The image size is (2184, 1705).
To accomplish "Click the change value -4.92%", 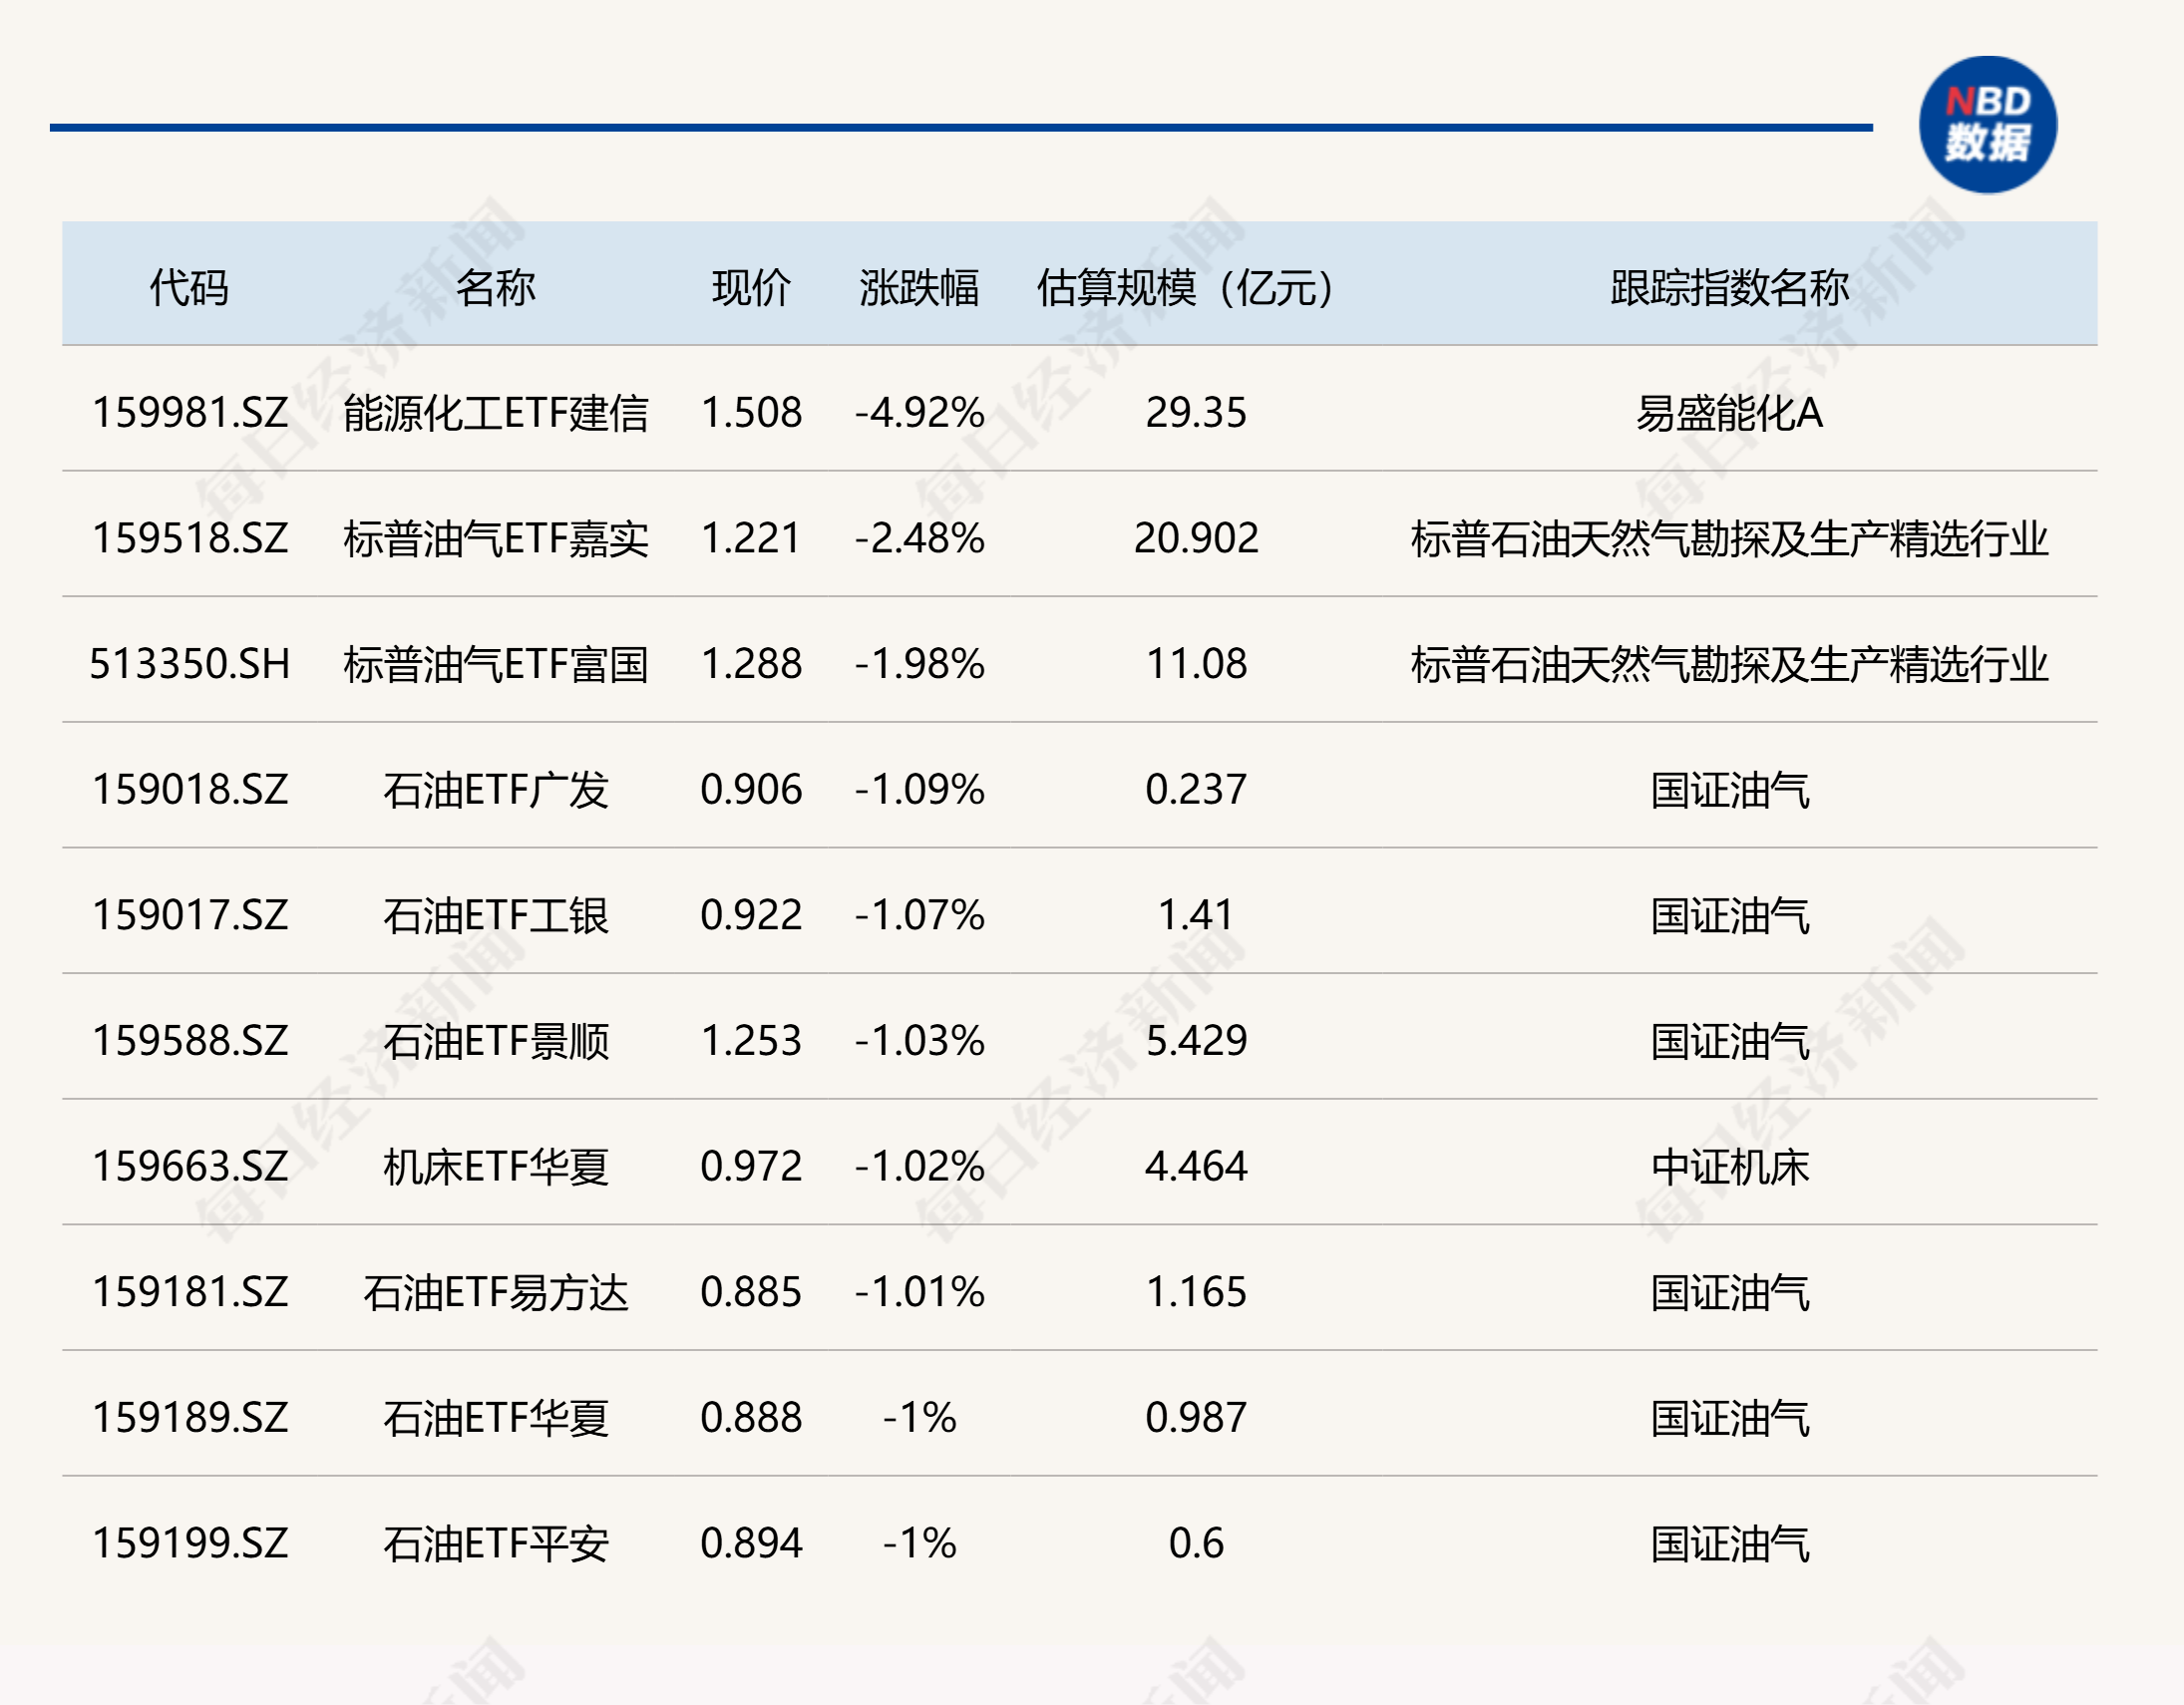I will (920, 413).
